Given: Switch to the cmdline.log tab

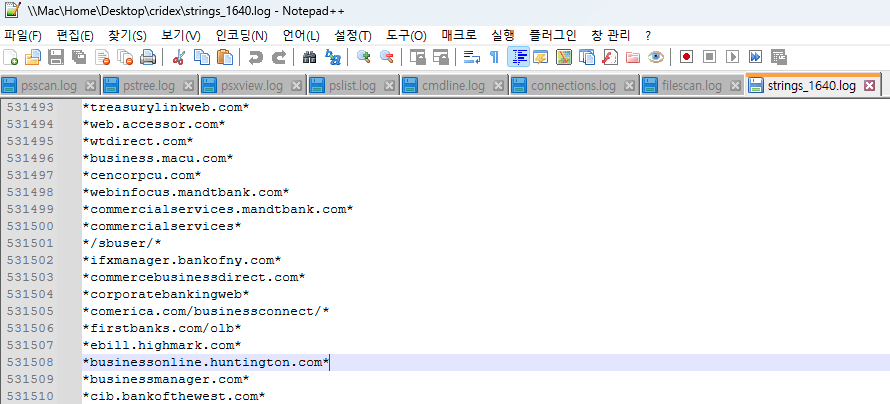Looking at the screenshot, I should click(453, 86).
